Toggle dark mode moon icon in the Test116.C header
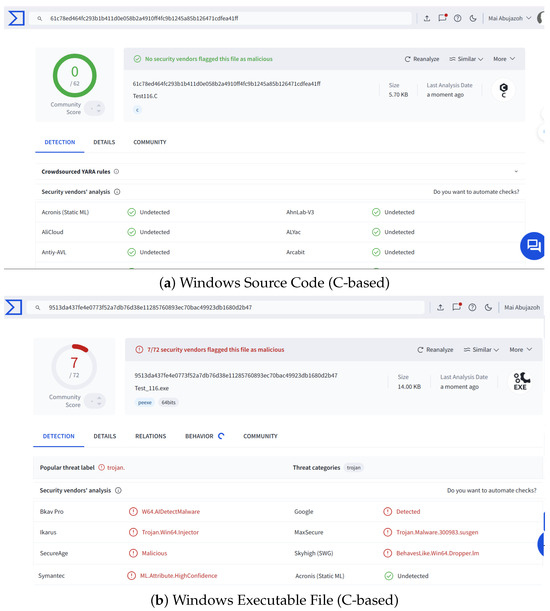The width and height of the screenshot is (550, 611). 473,18
